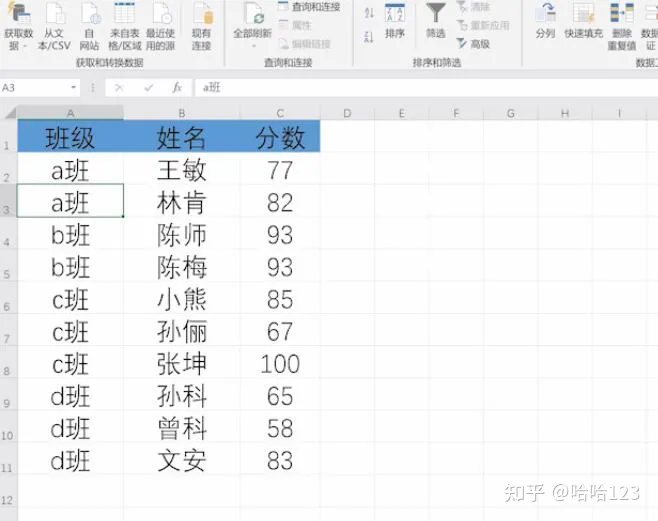This screenshot has width=658, height=521.
Task: Click the cell containing 王敏
Action: [x=182, y=169]
